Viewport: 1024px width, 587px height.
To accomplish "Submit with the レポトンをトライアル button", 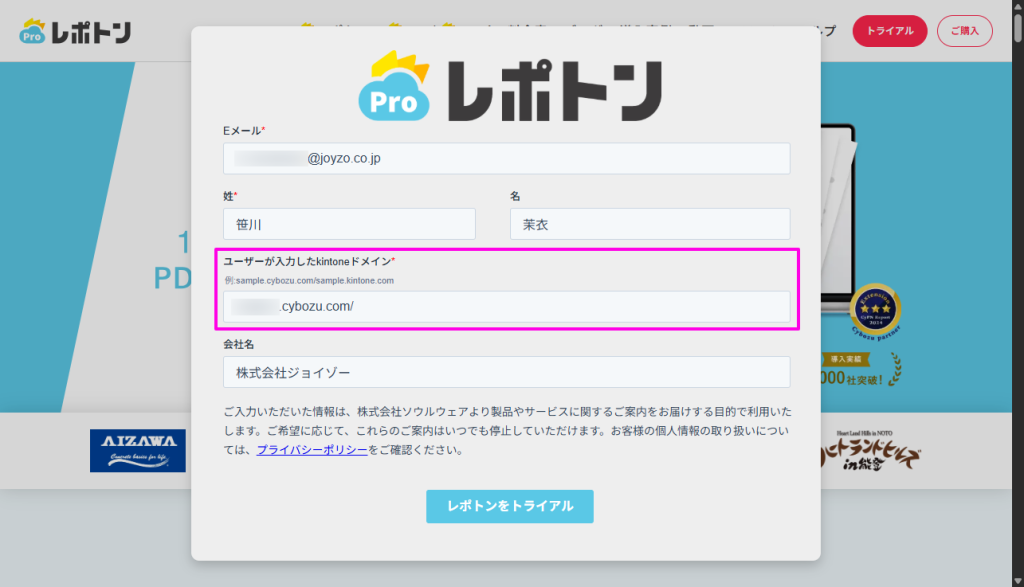I will coord(509,506).
